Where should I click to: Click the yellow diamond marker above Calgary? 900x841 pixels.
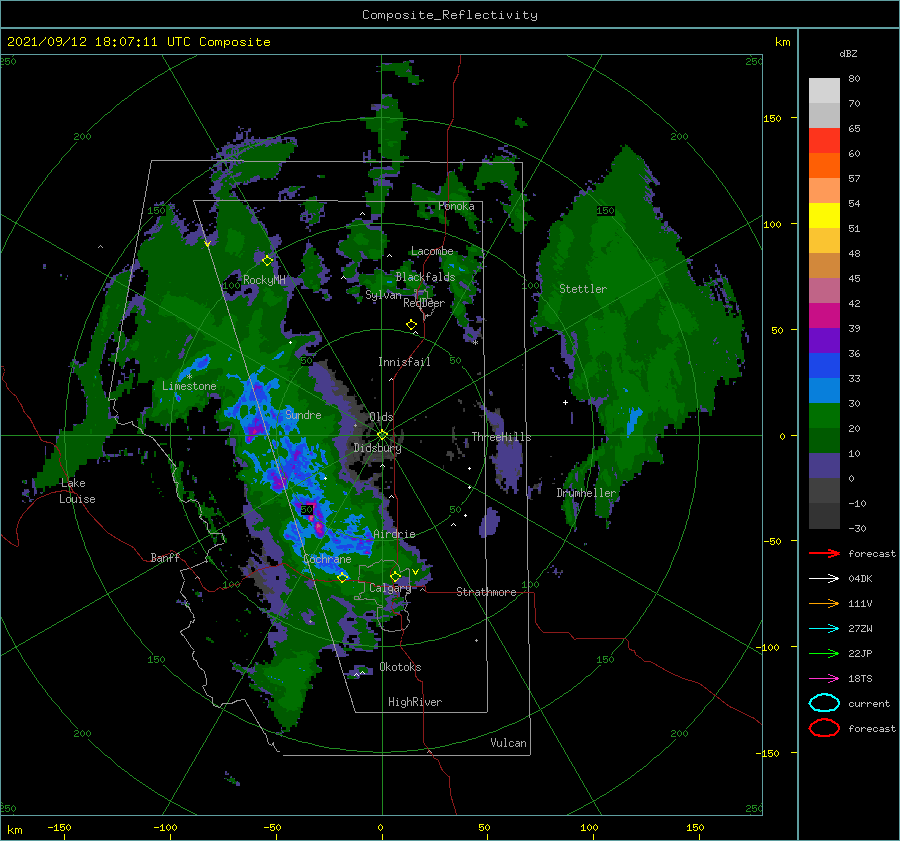pyautogui.click(x=395, y=576)
